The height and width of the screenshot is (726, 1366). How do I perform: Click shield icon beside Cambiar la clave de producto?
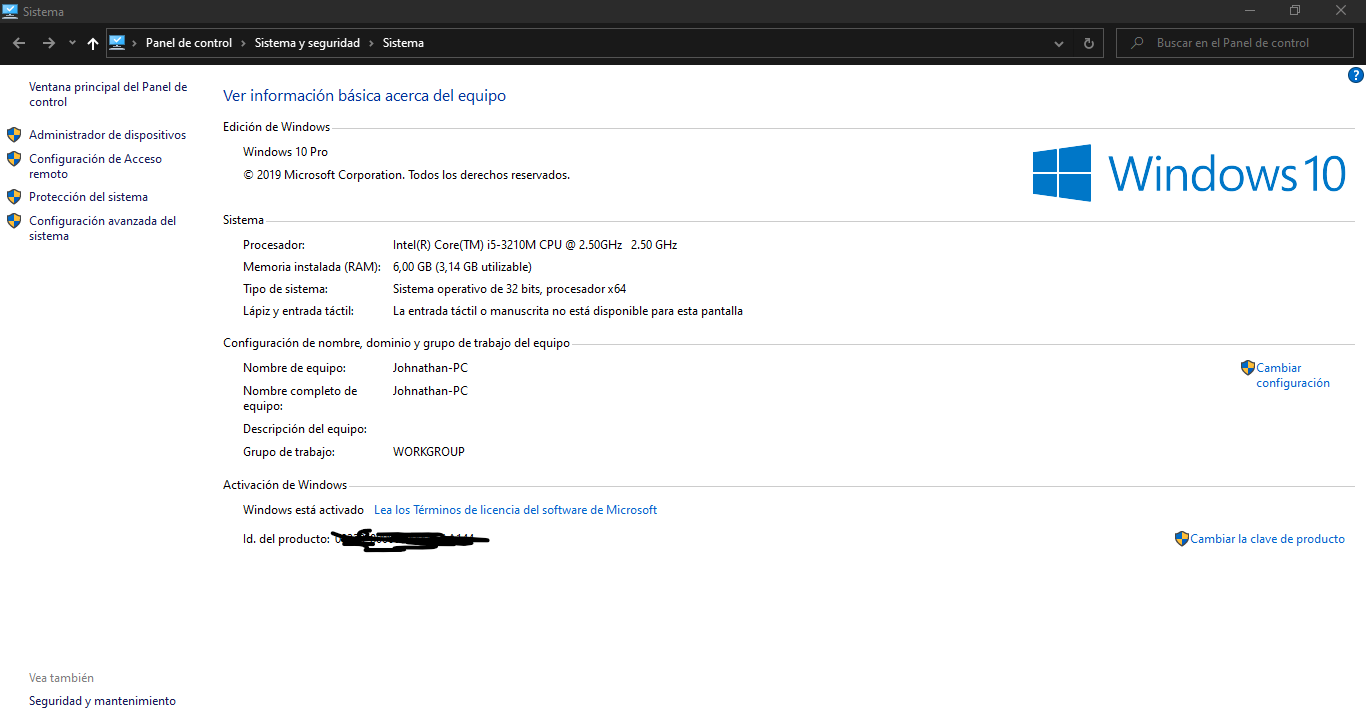(x=1182, y=538)
